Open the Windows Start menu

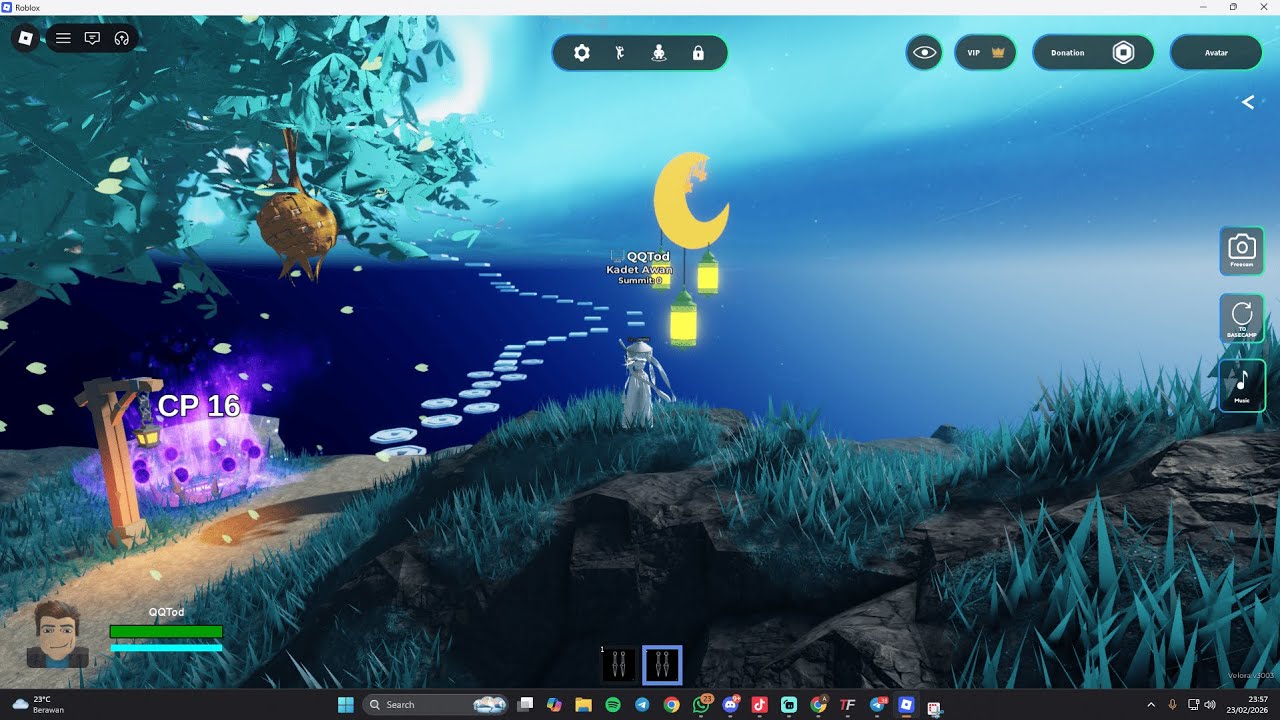(x=346, y=705)
